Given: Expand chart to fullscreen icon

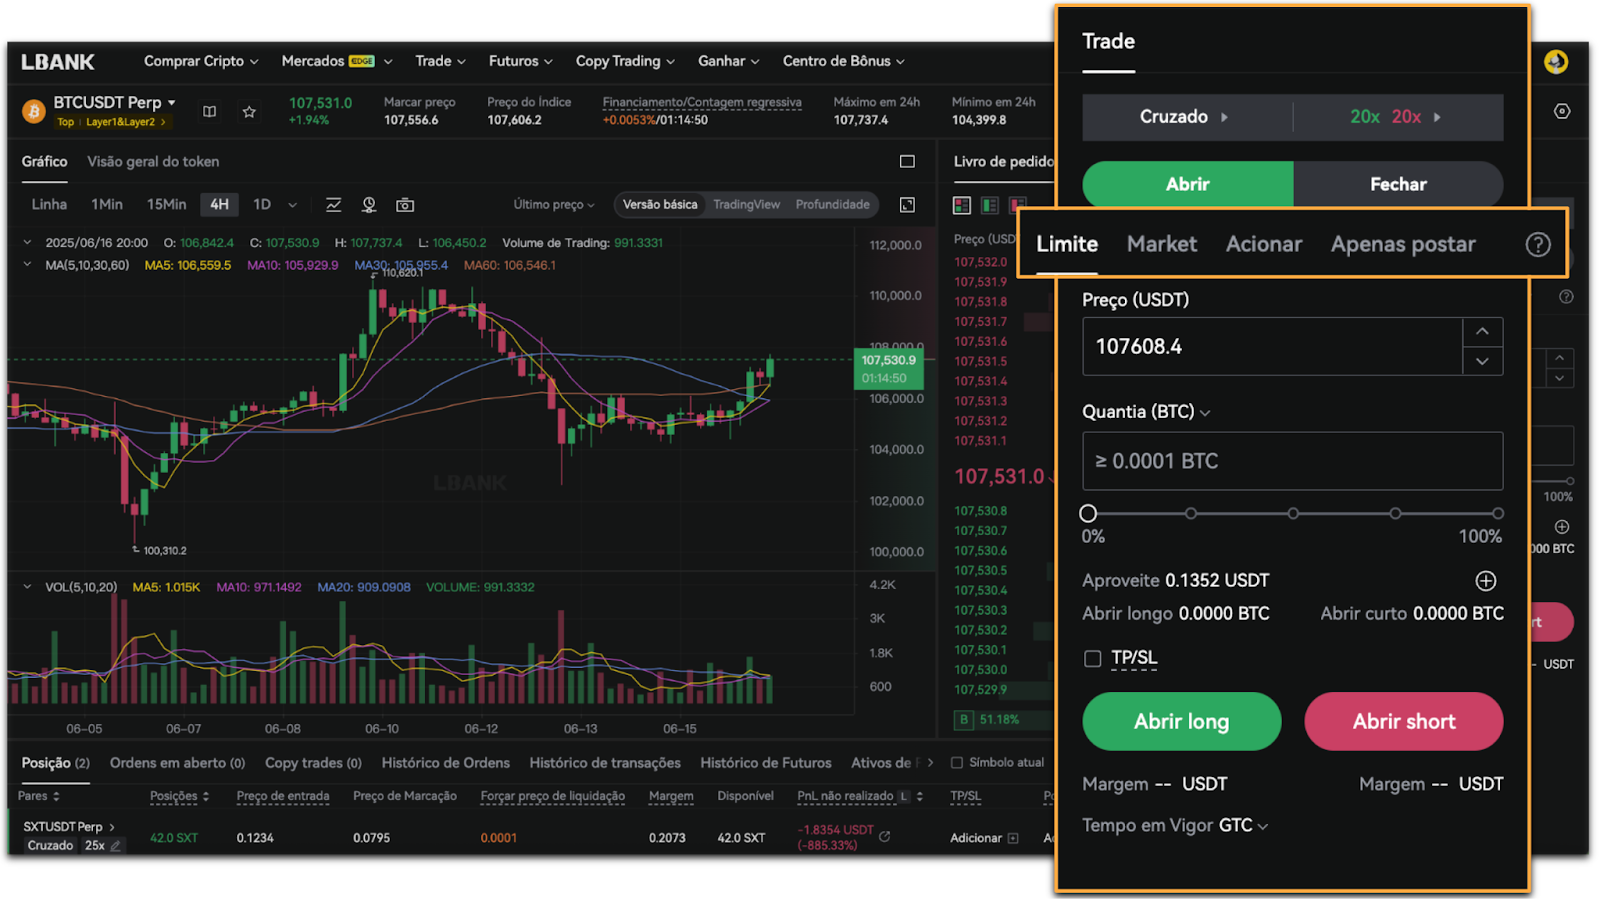Looking at the screenshot, I should (x=907, y=205).
